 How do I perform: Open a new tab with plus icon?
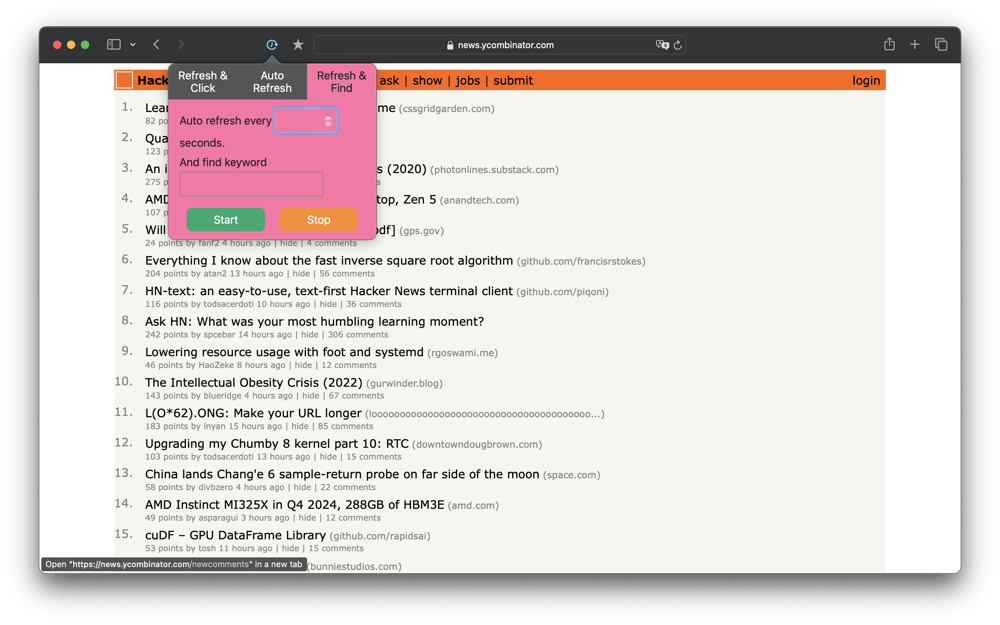915,45
